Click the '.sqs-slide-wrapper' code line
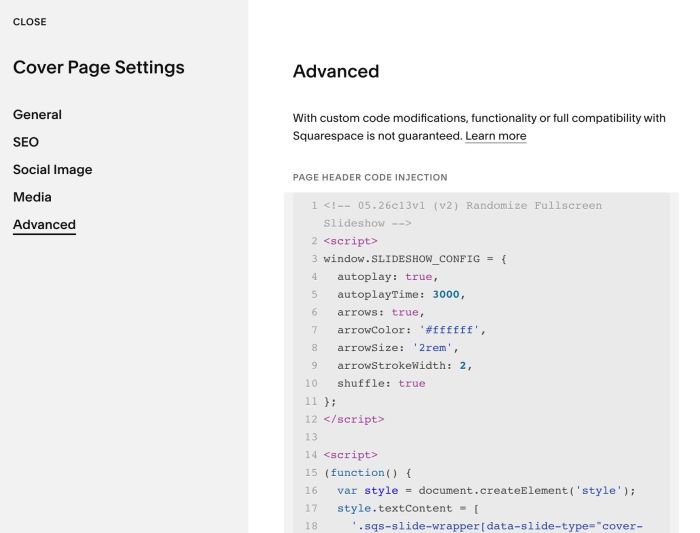 coord(497,526)
